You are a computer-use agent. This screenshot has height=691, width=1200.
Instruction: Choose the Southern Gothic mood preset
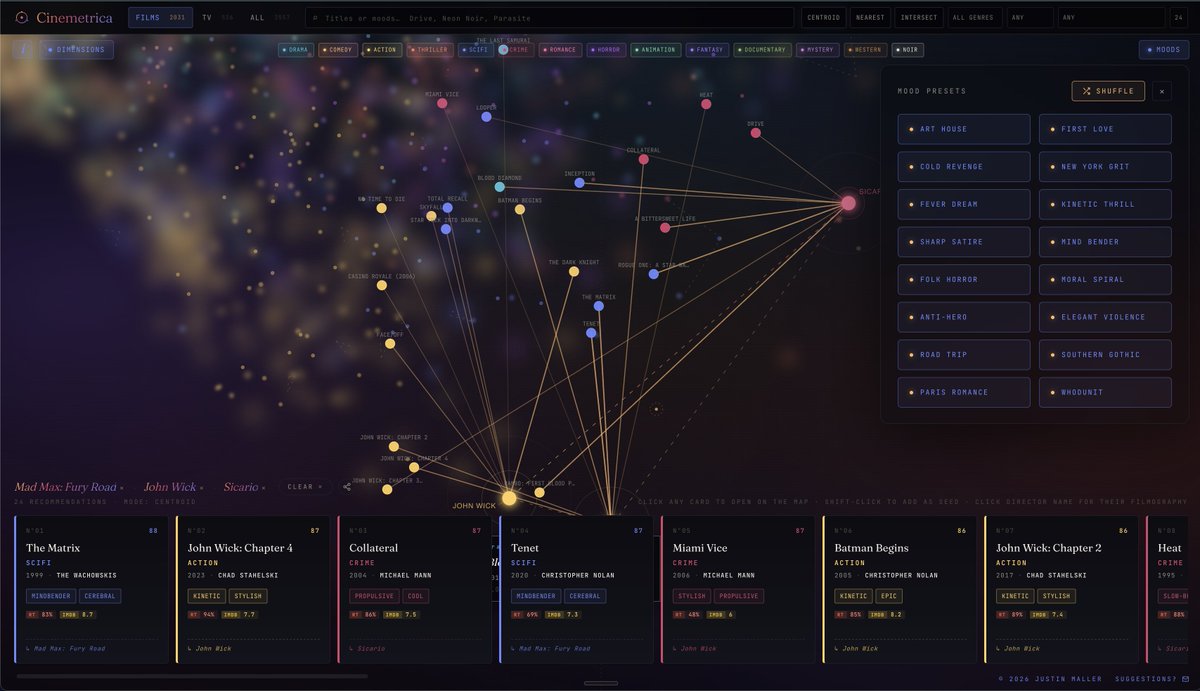click(1105, 354)
